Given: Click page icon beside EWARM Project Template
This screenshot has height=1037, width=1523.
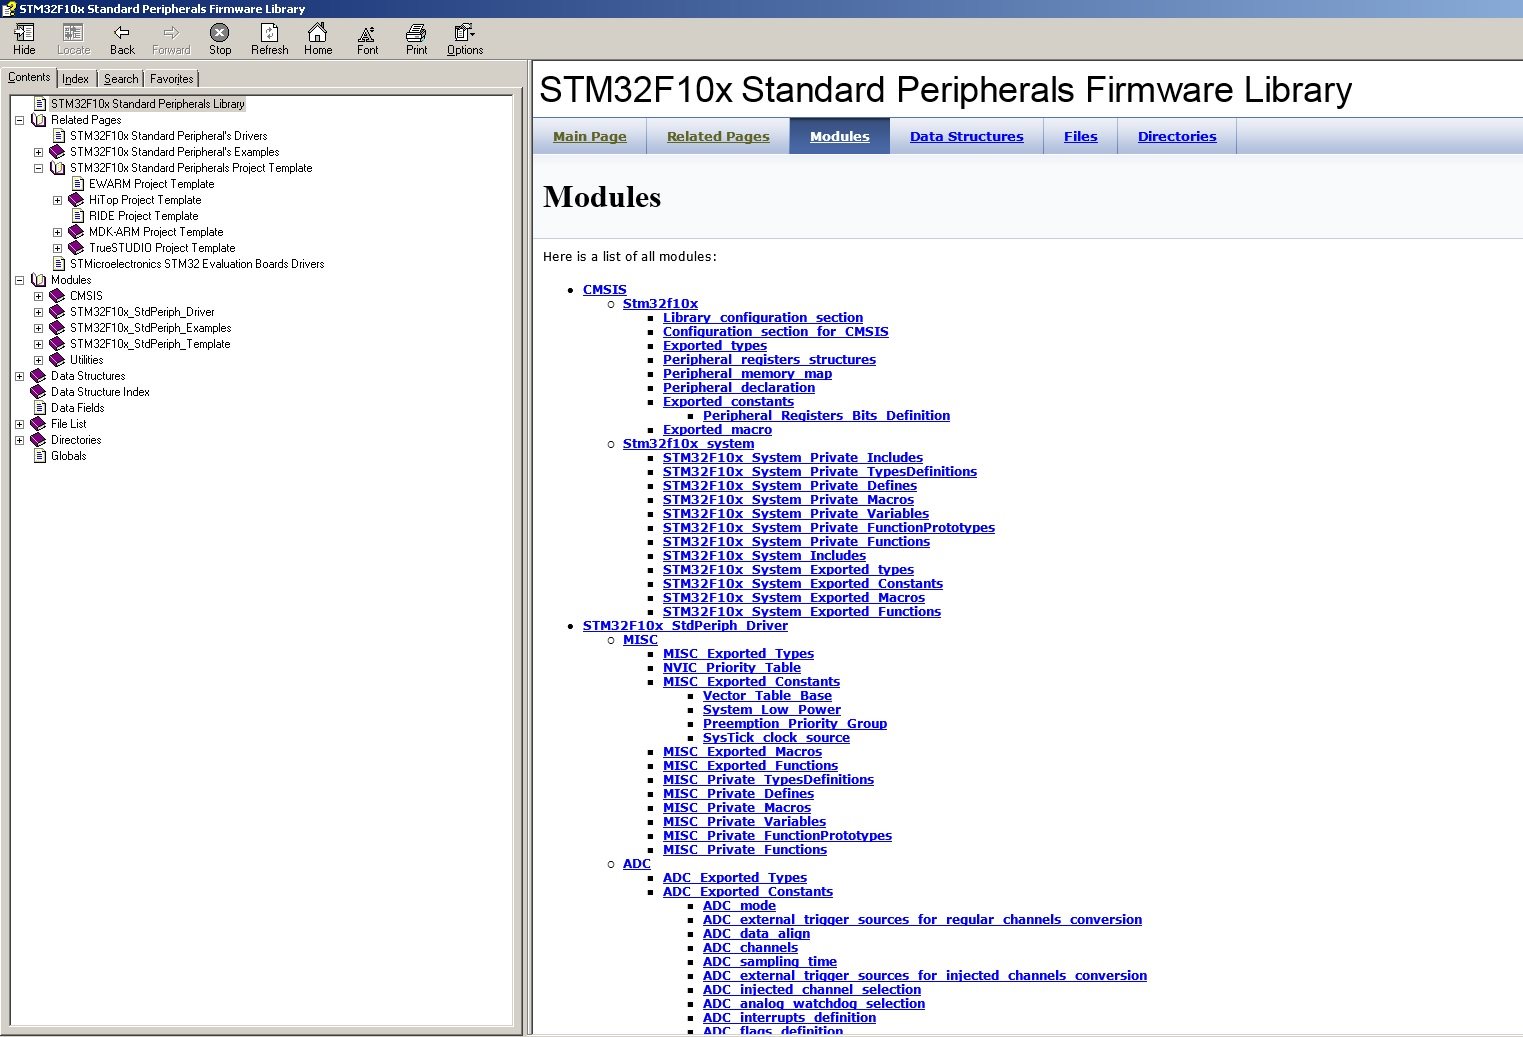Looking at the screenshot, I should [78, 184].
